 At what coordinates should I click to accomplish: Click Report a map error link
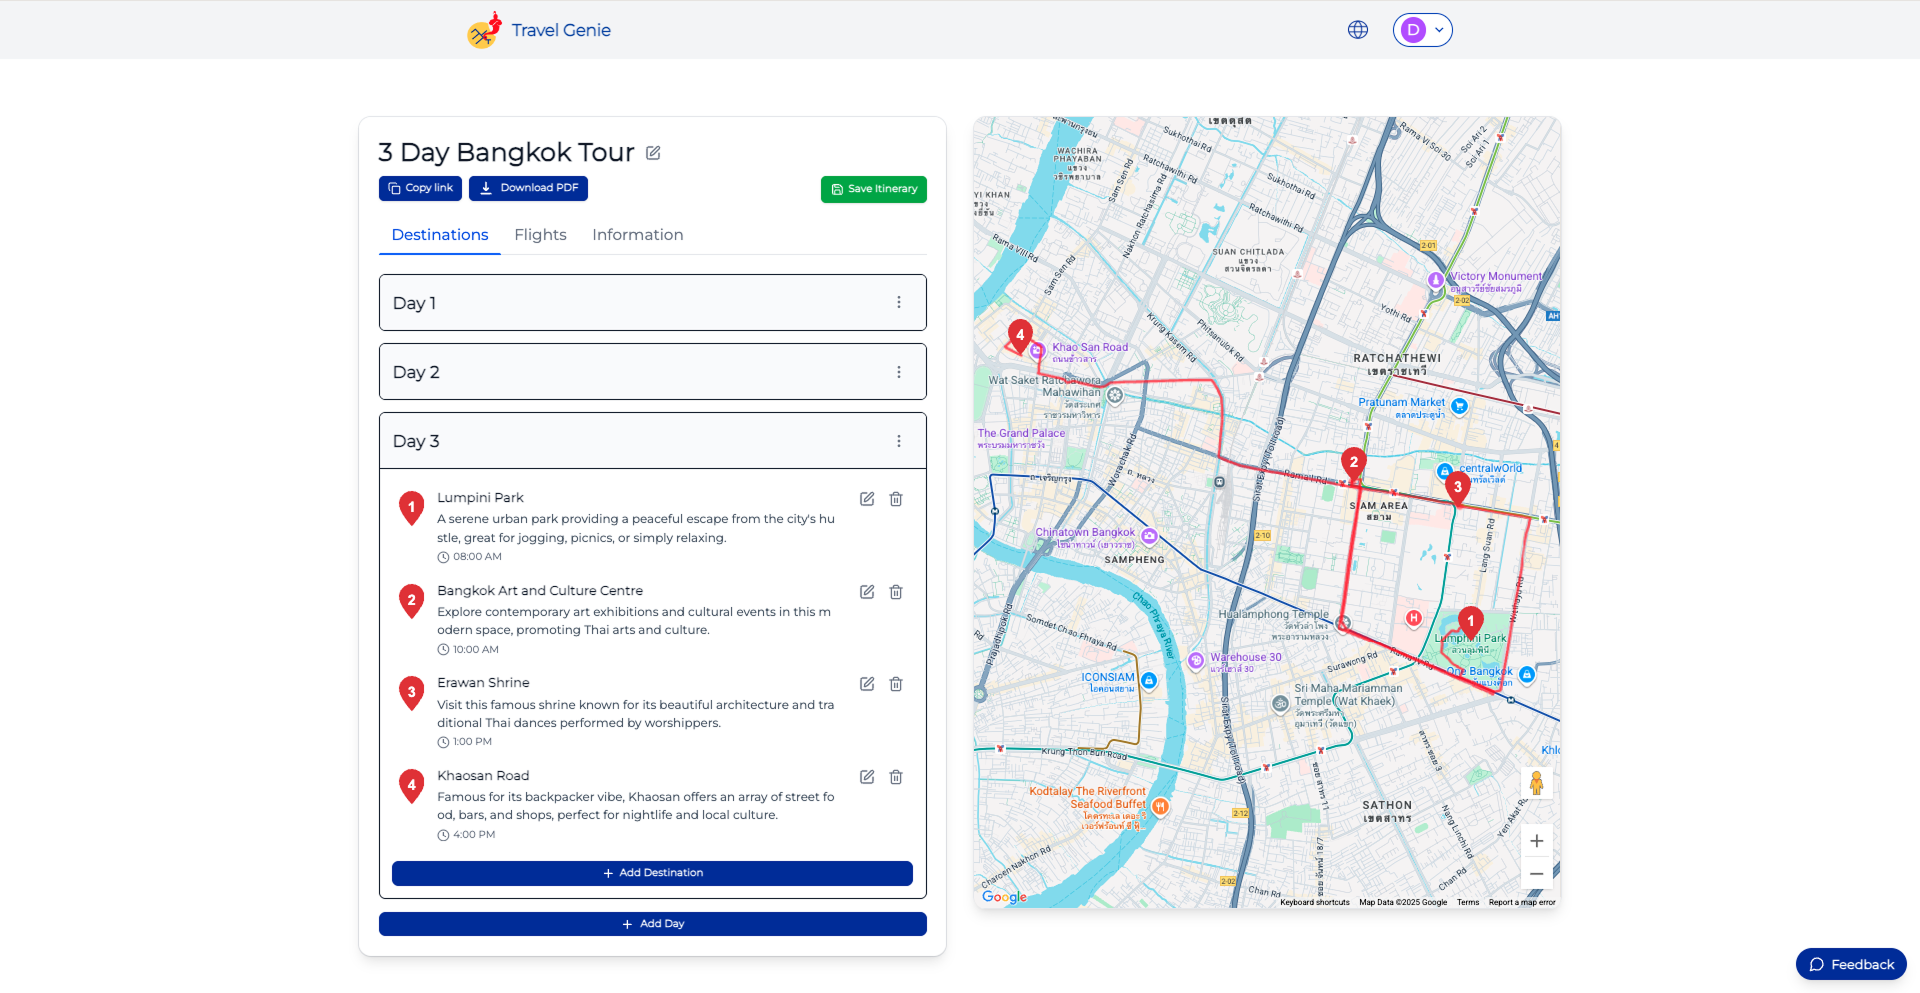click(x=1521, y=902)
